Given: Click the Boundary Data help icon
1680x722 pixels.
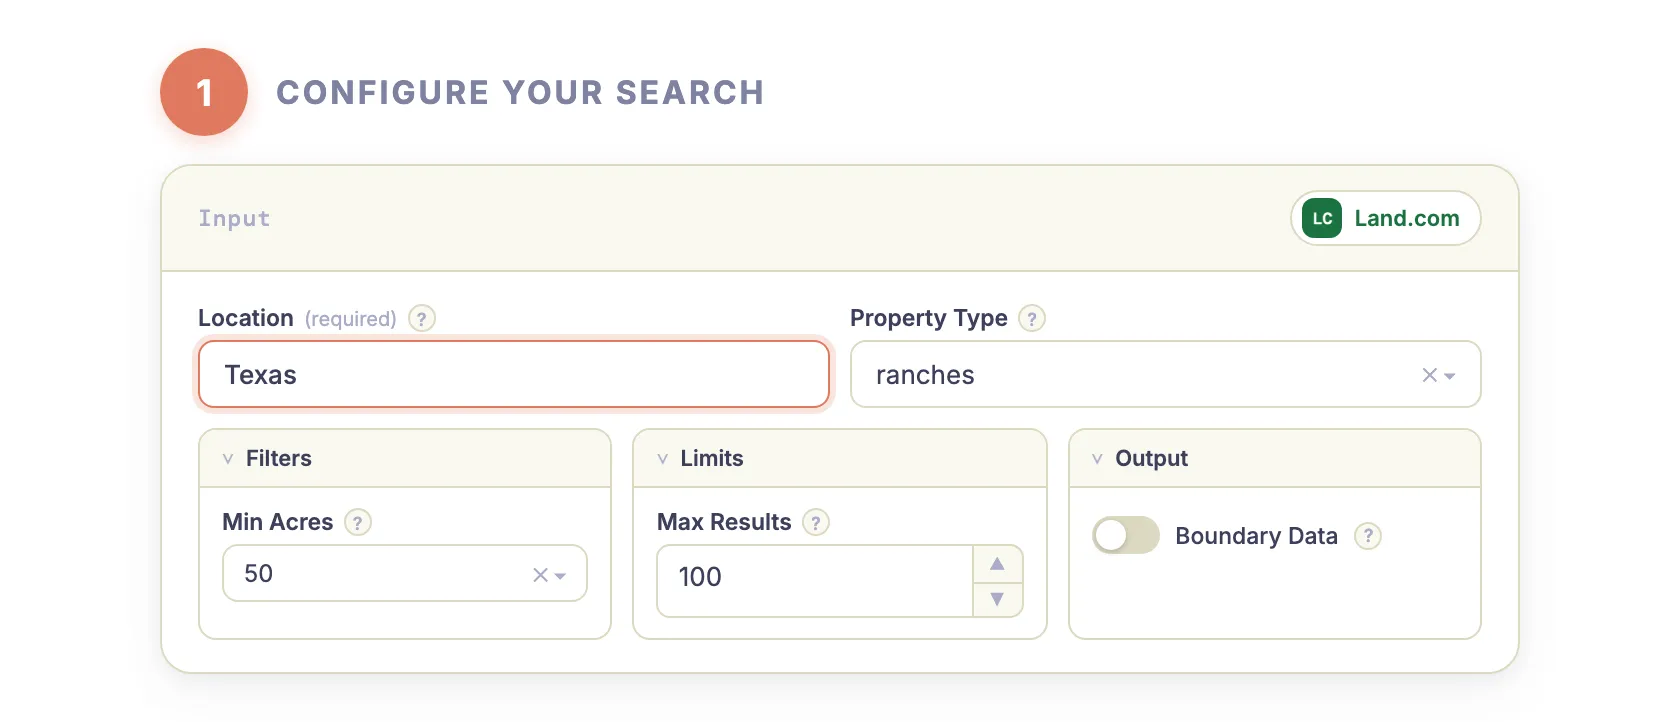Looking at the screenshot, I should click(1368, 536).
